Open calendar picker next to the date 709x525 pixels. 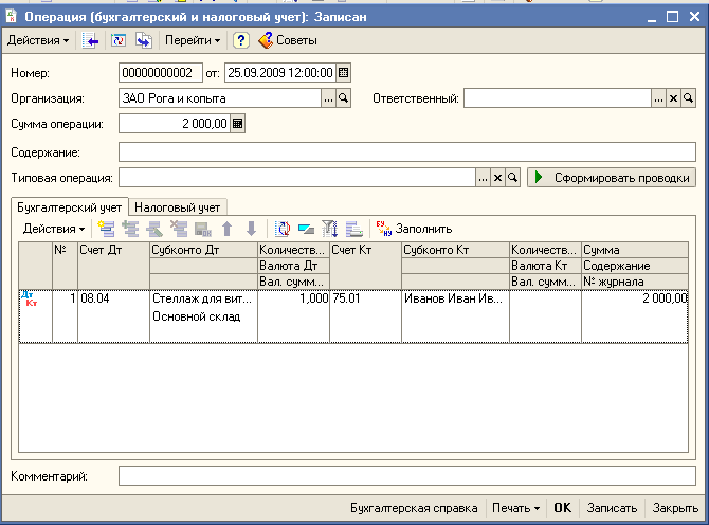pyautogui.click(x=344, y=72)
